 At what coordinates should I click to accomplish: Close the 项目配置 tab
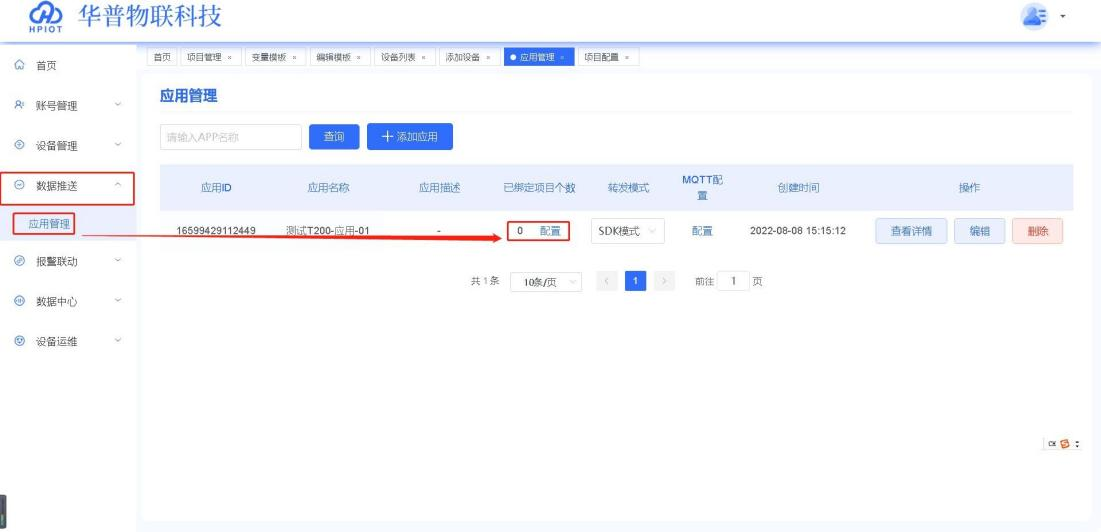[627, 58]
